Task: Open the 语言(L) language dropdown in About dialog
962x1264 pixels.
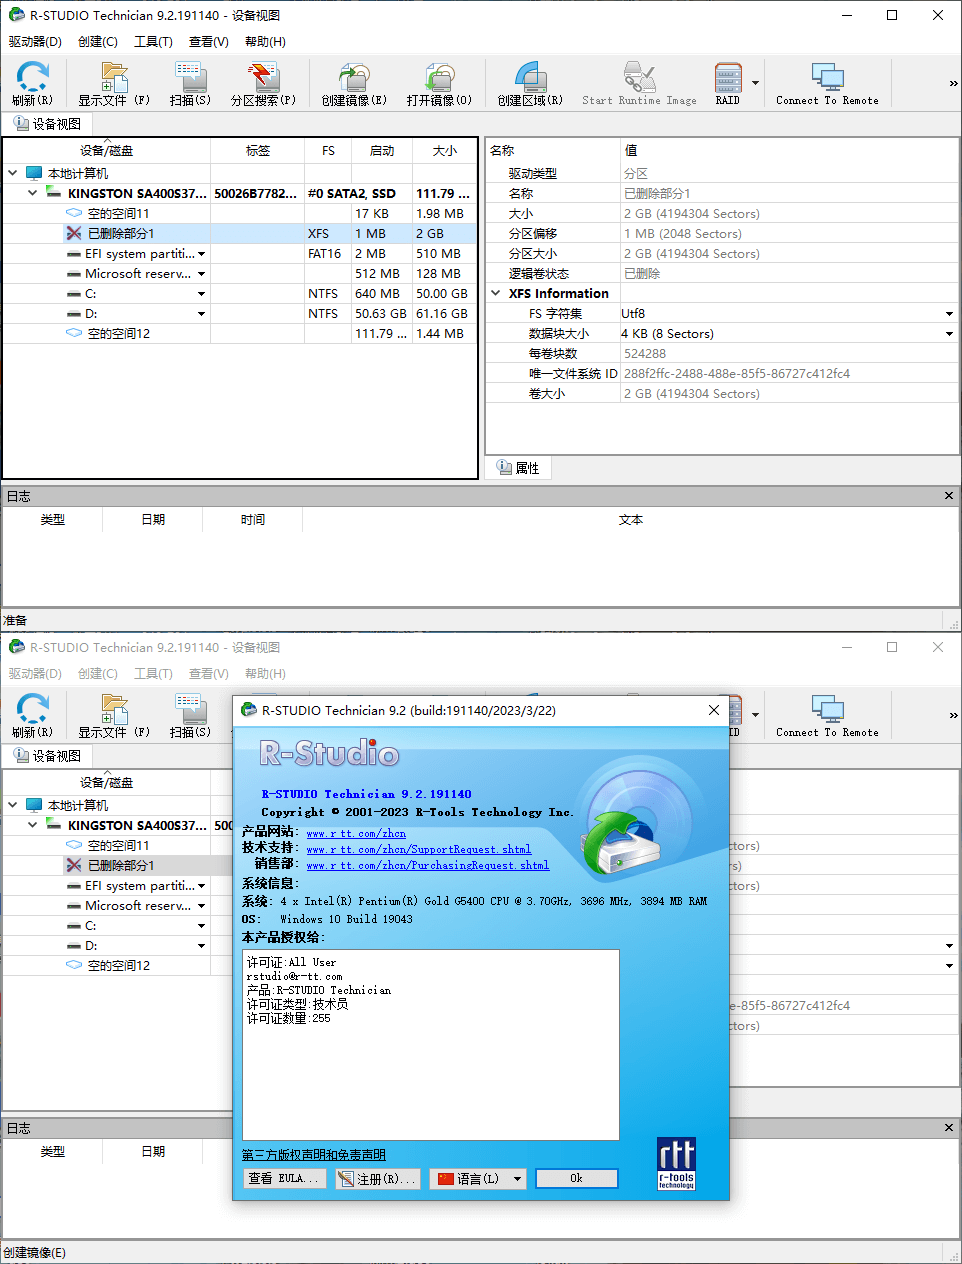Action: coord(517,1179)
